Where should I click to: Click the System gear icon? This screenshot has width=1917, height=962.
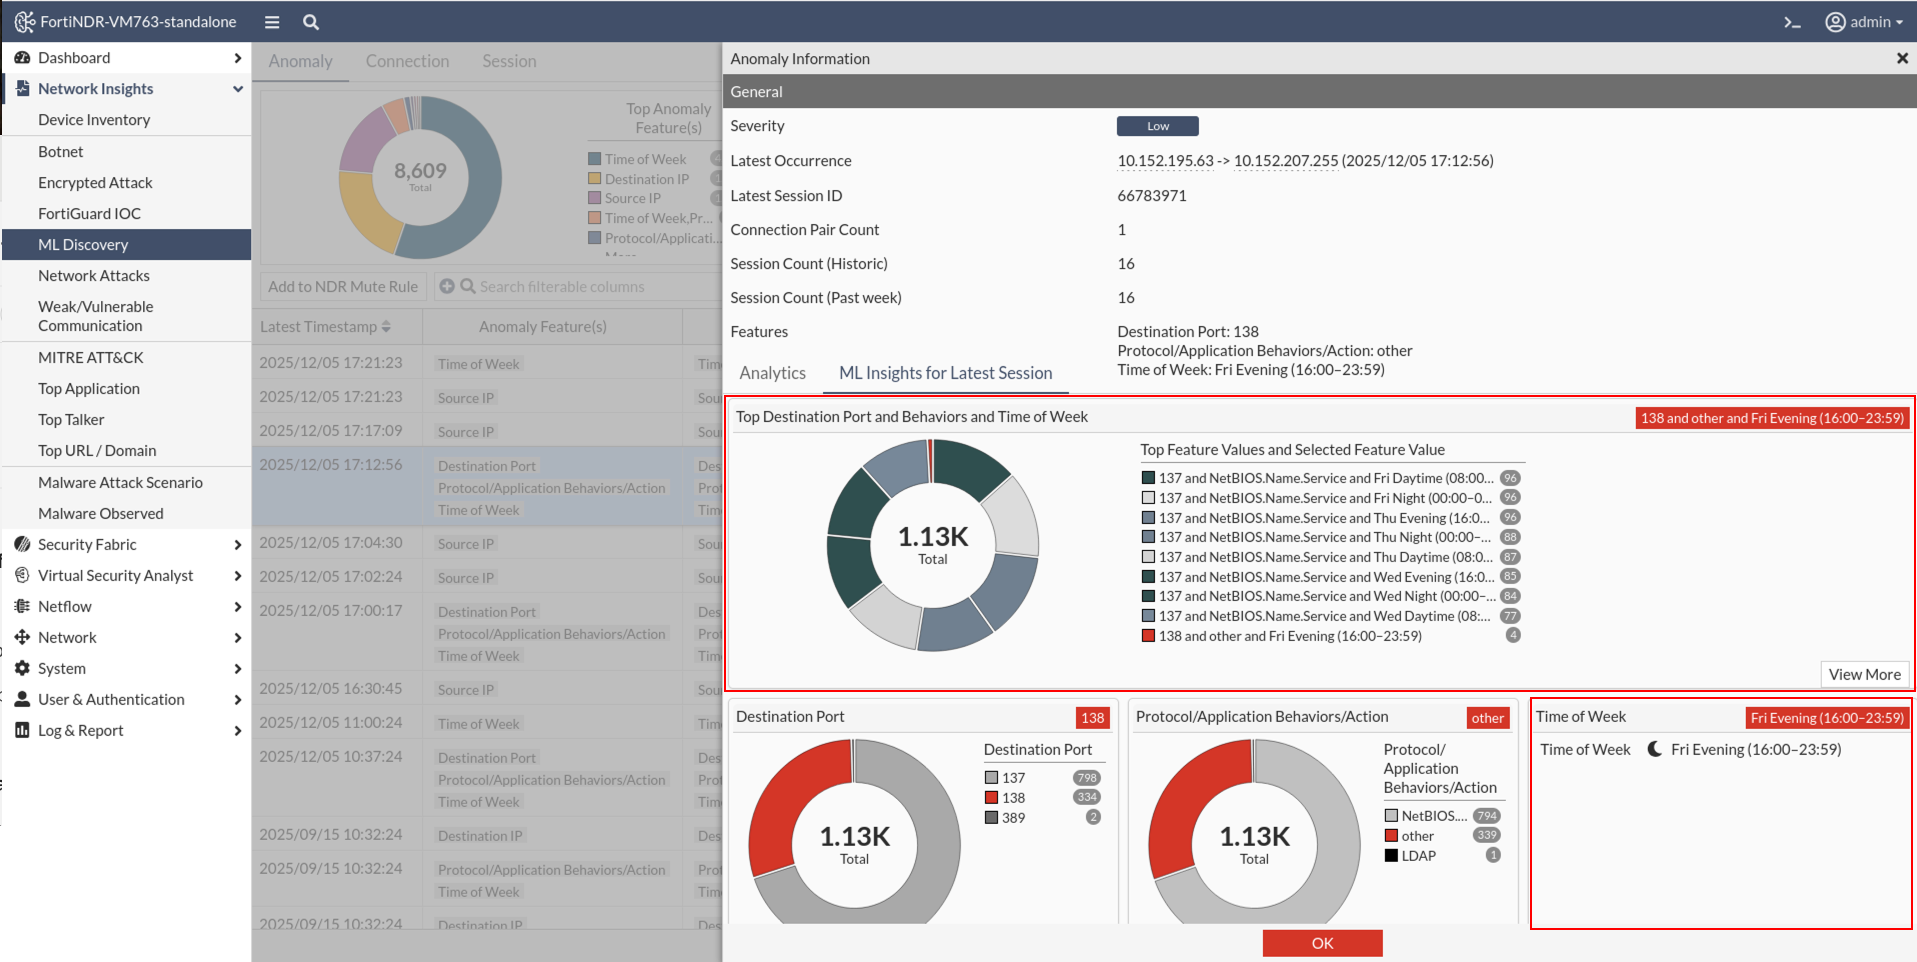pyautogui.click(x=22, y=668)
